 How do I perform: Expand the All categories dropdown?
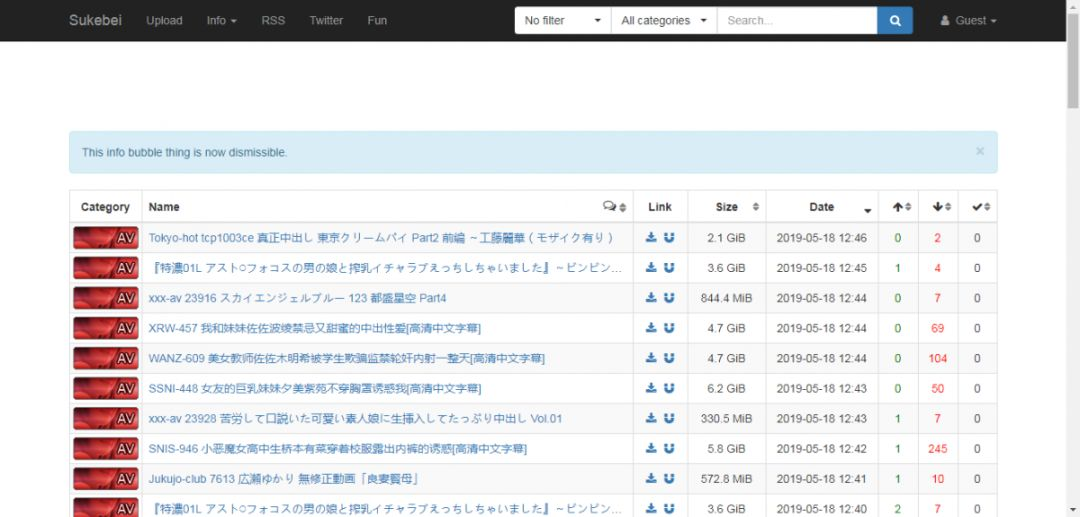(663, 21)
